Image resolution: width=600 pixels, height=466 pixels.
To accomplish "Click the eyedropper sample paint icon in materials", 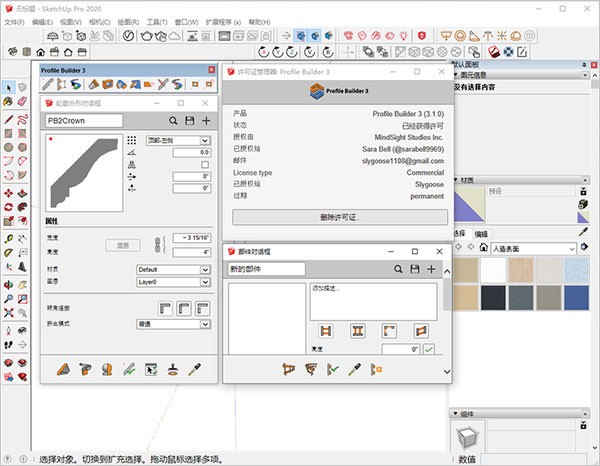I will pyautogui.click(x=584, y=233).
